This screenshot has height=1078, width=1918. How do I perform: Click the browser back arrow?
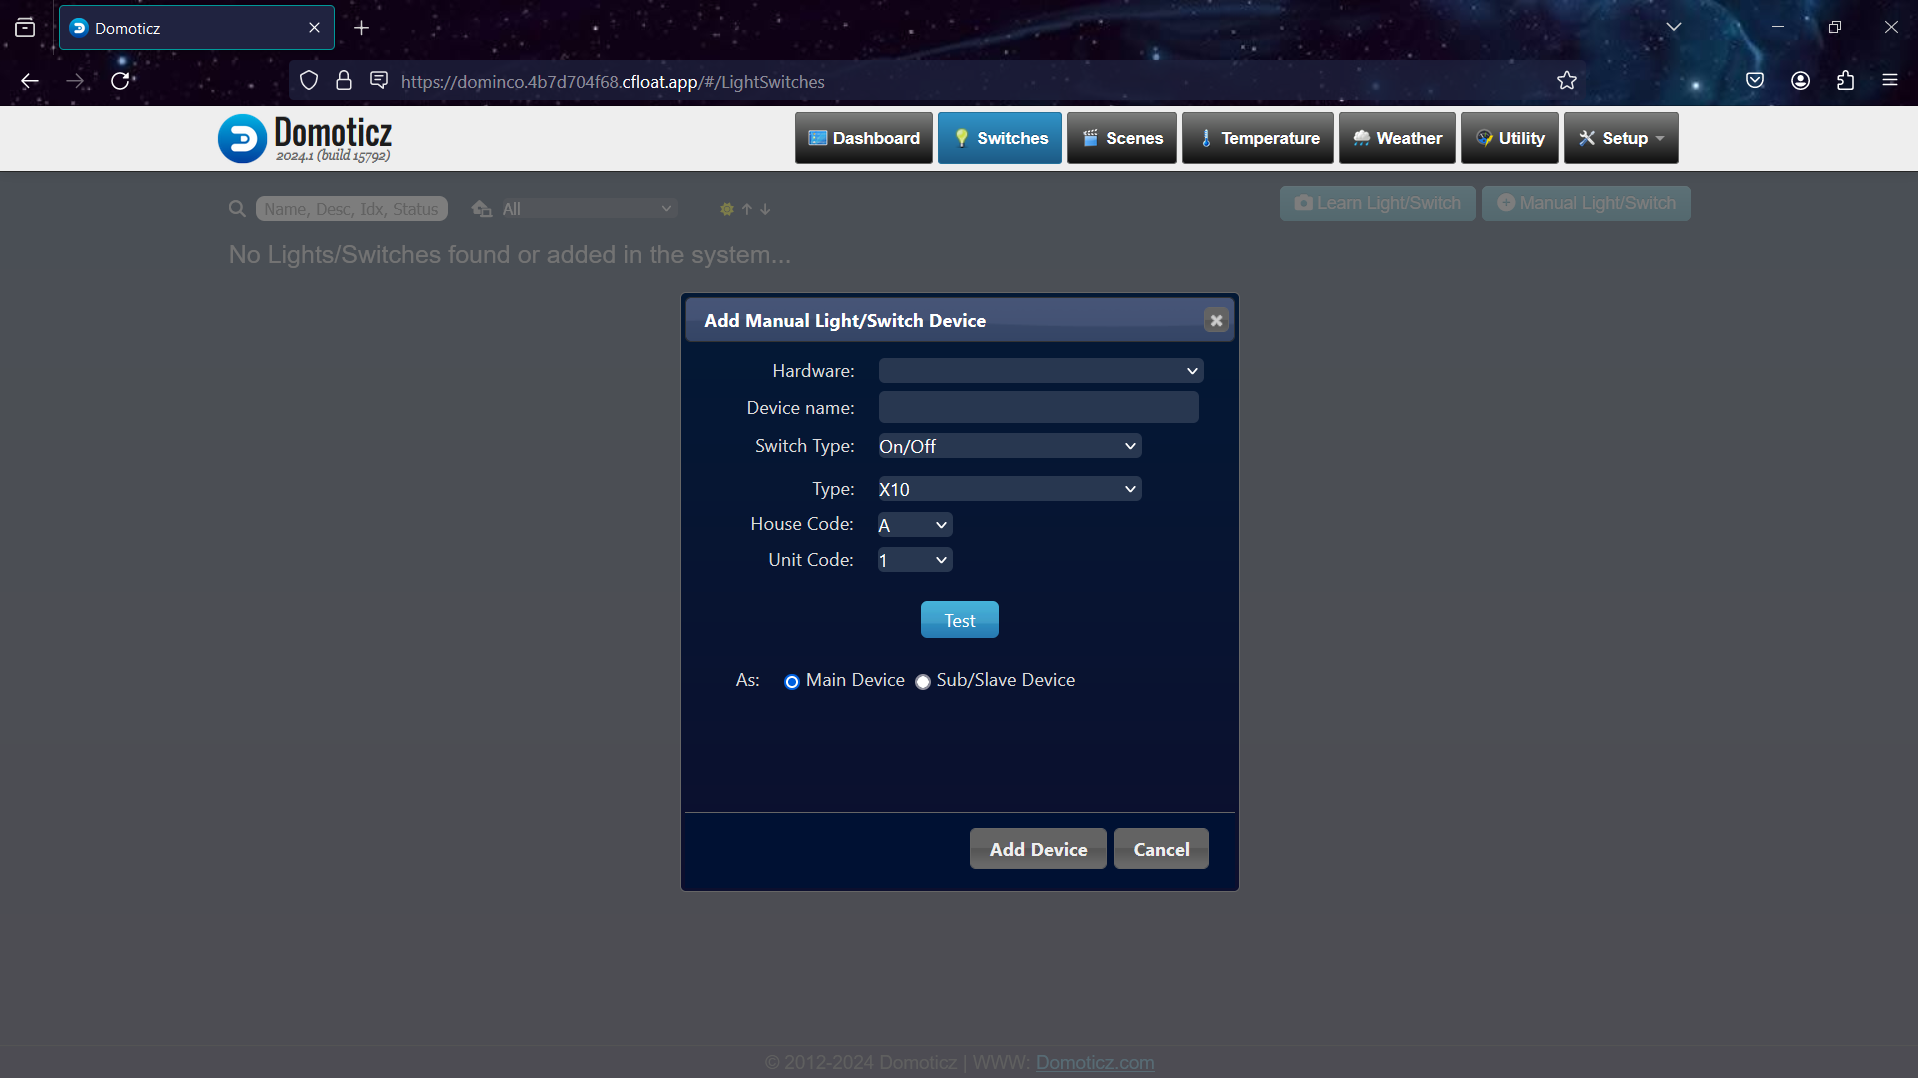point(30,81)
